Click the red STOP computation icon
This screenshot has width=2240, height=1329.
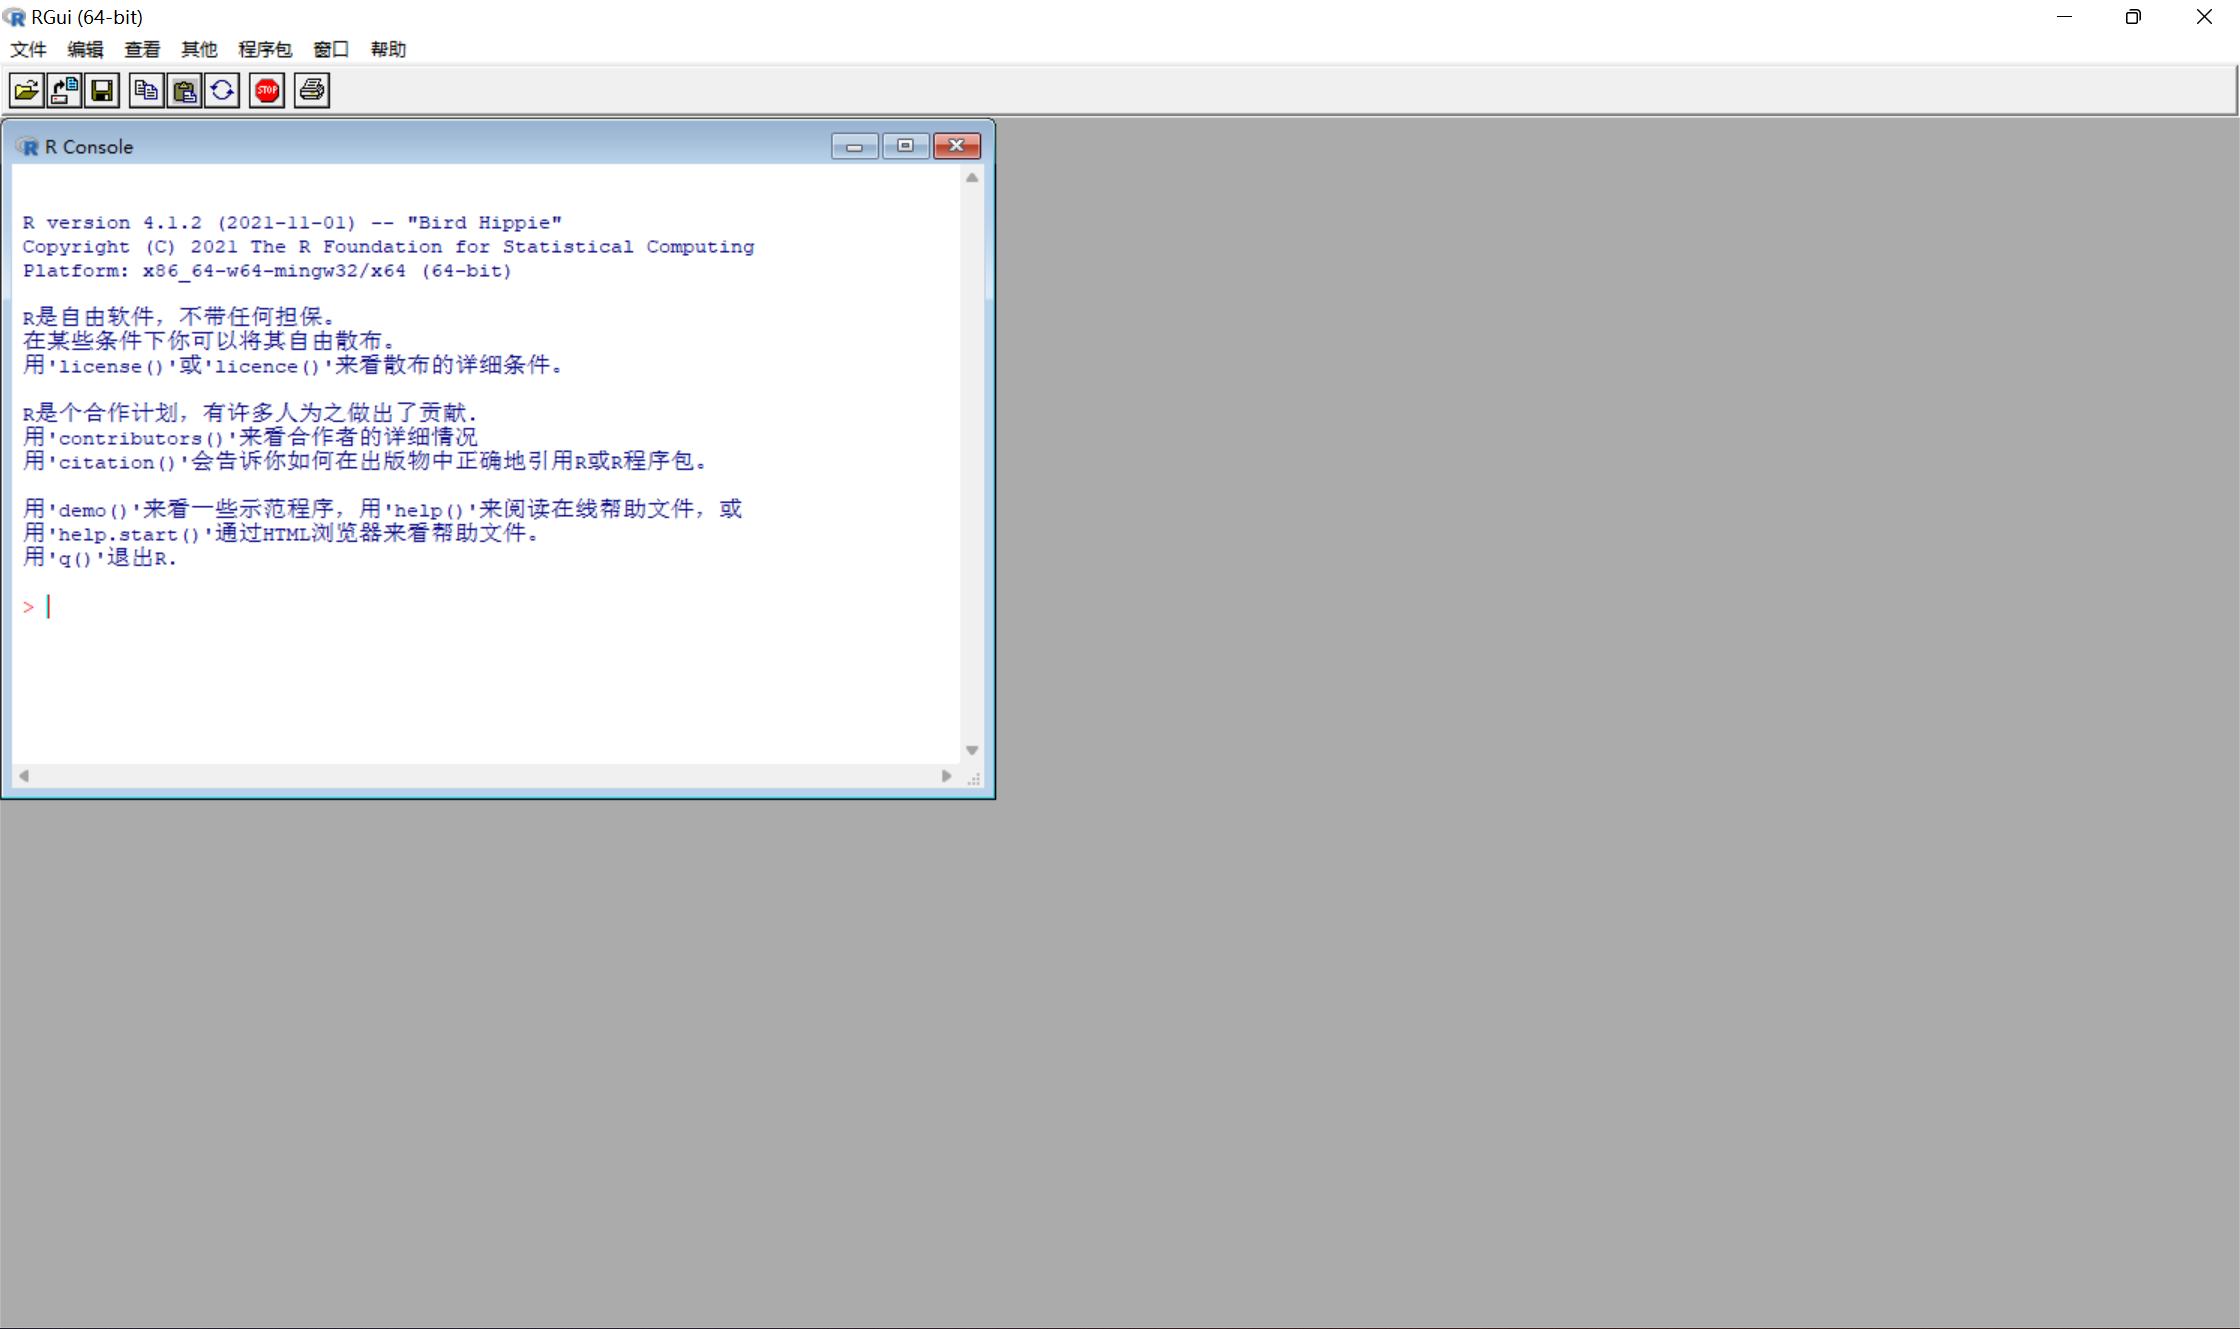pos(267,91)
